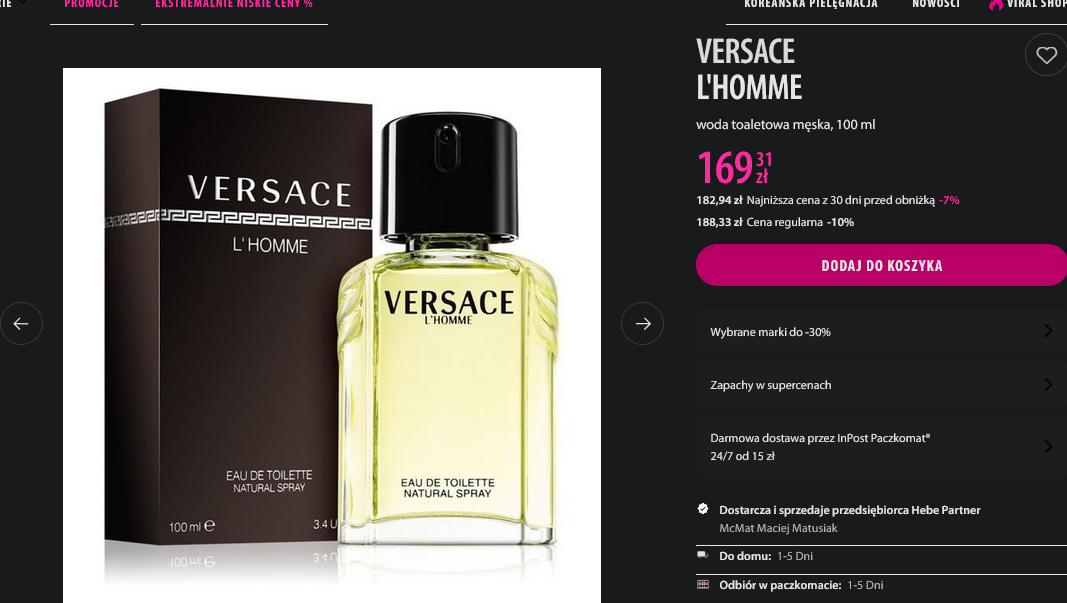Add product to favorites with heart icon

1046,55
